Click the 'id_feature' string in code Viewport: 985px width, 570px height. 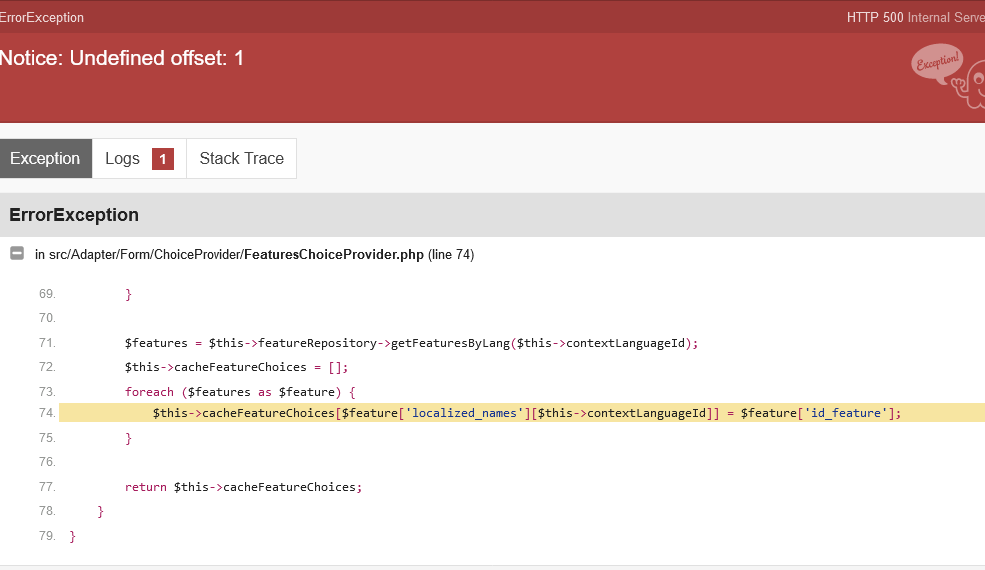pos(846,413)
